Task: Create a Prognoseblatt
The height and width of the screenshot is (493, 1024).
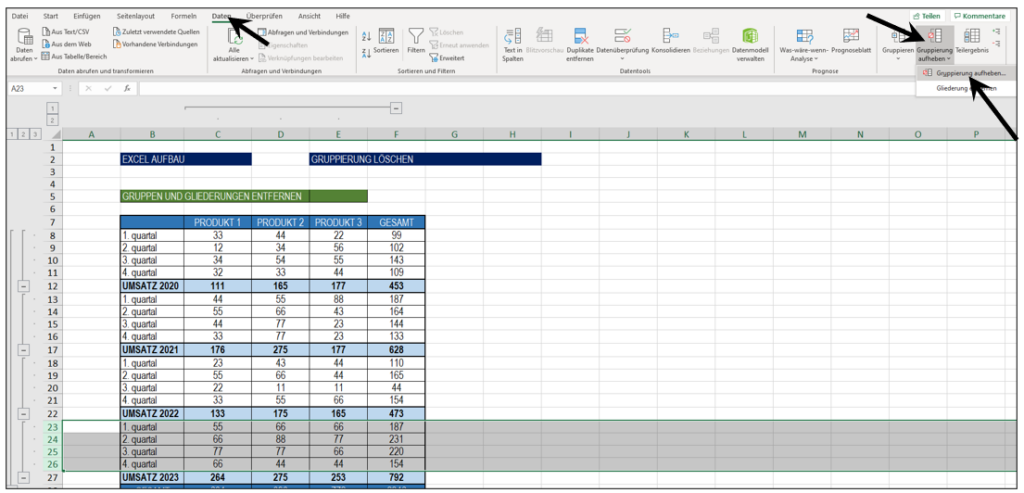Action: (x=851, y=40)
